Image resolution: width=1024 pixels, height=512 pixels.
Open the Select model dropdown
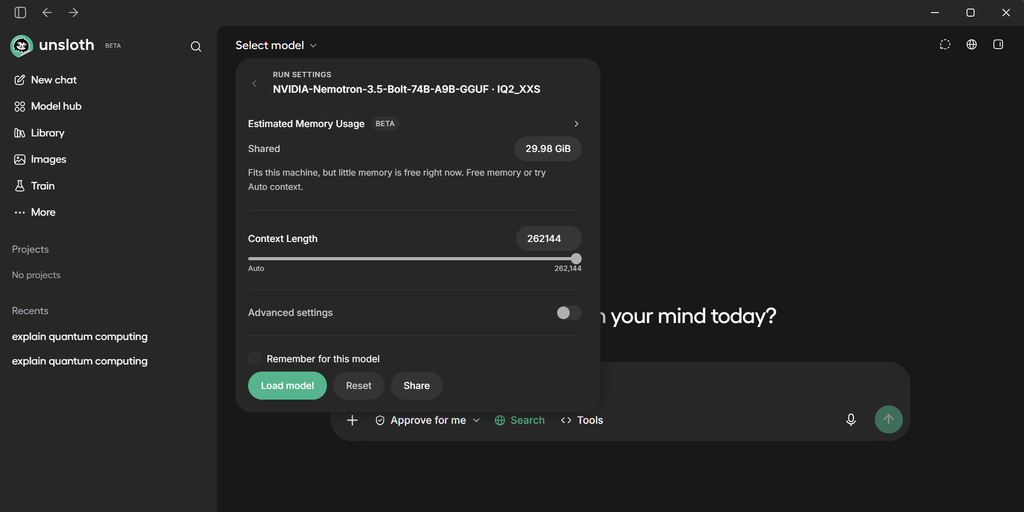pos(276,45)
